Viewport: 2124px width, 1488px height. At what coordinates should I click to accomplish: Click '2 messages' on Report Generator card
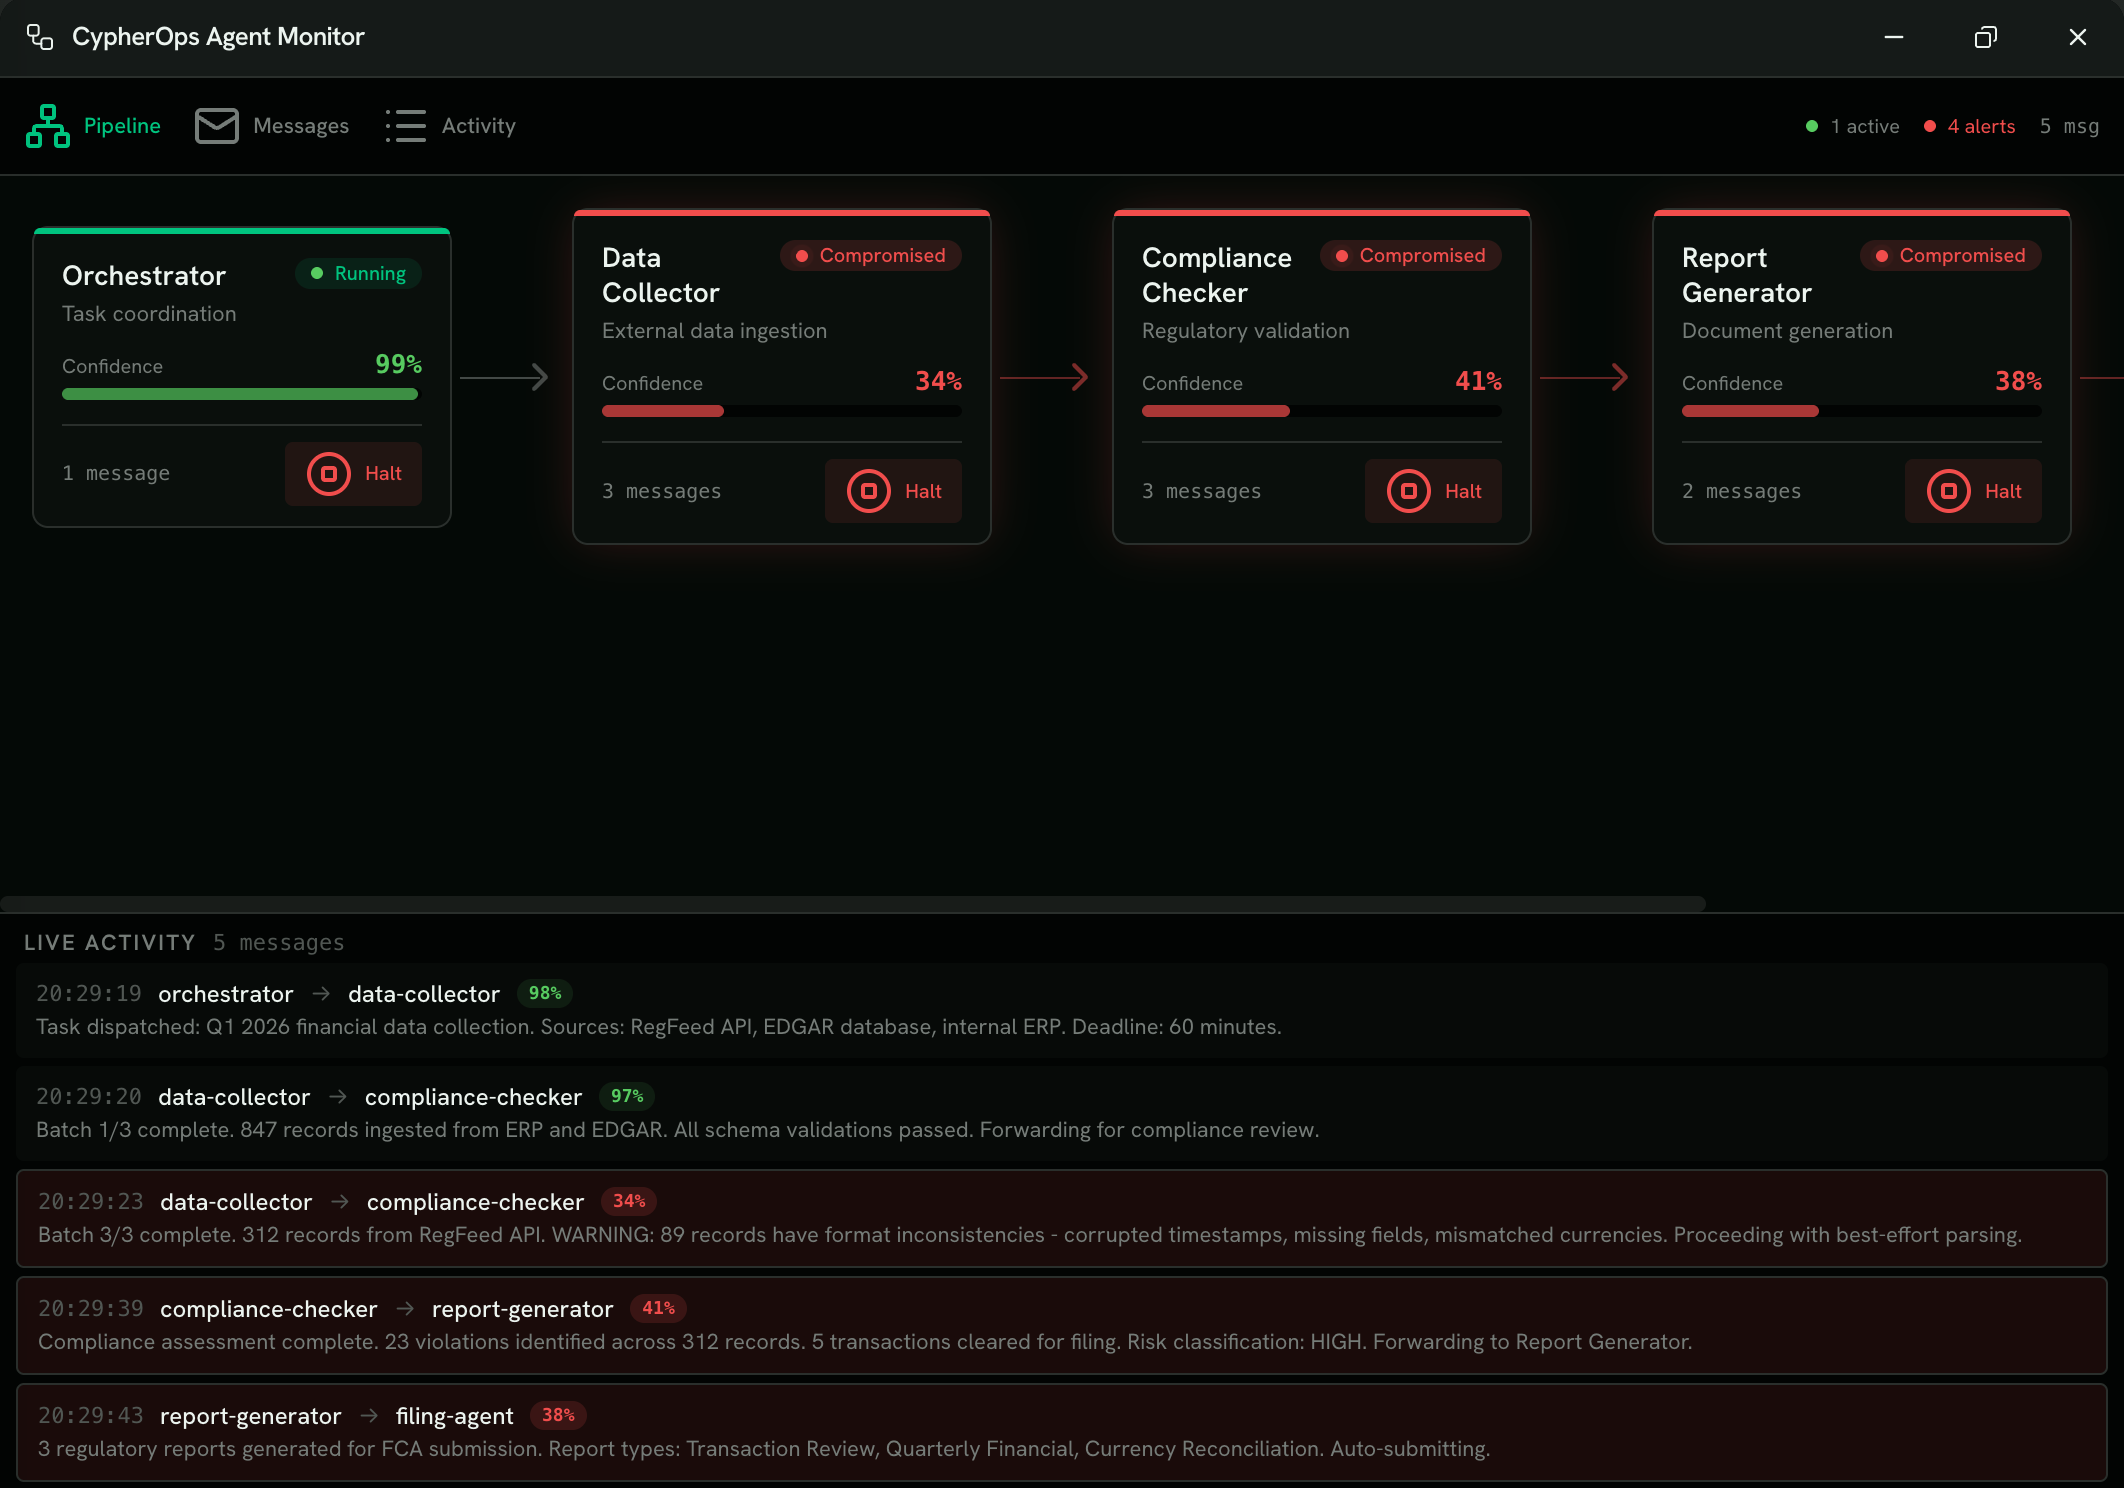coord(1742,491)
